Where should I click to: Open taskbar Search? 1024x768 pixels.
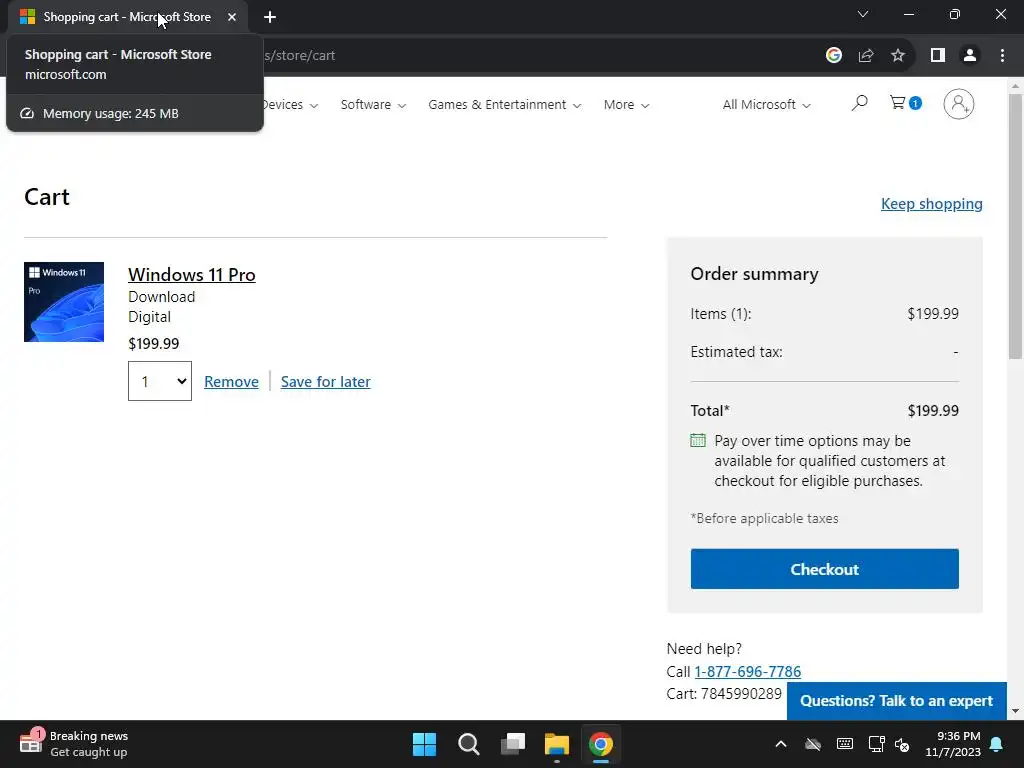[x=469, y=744]
